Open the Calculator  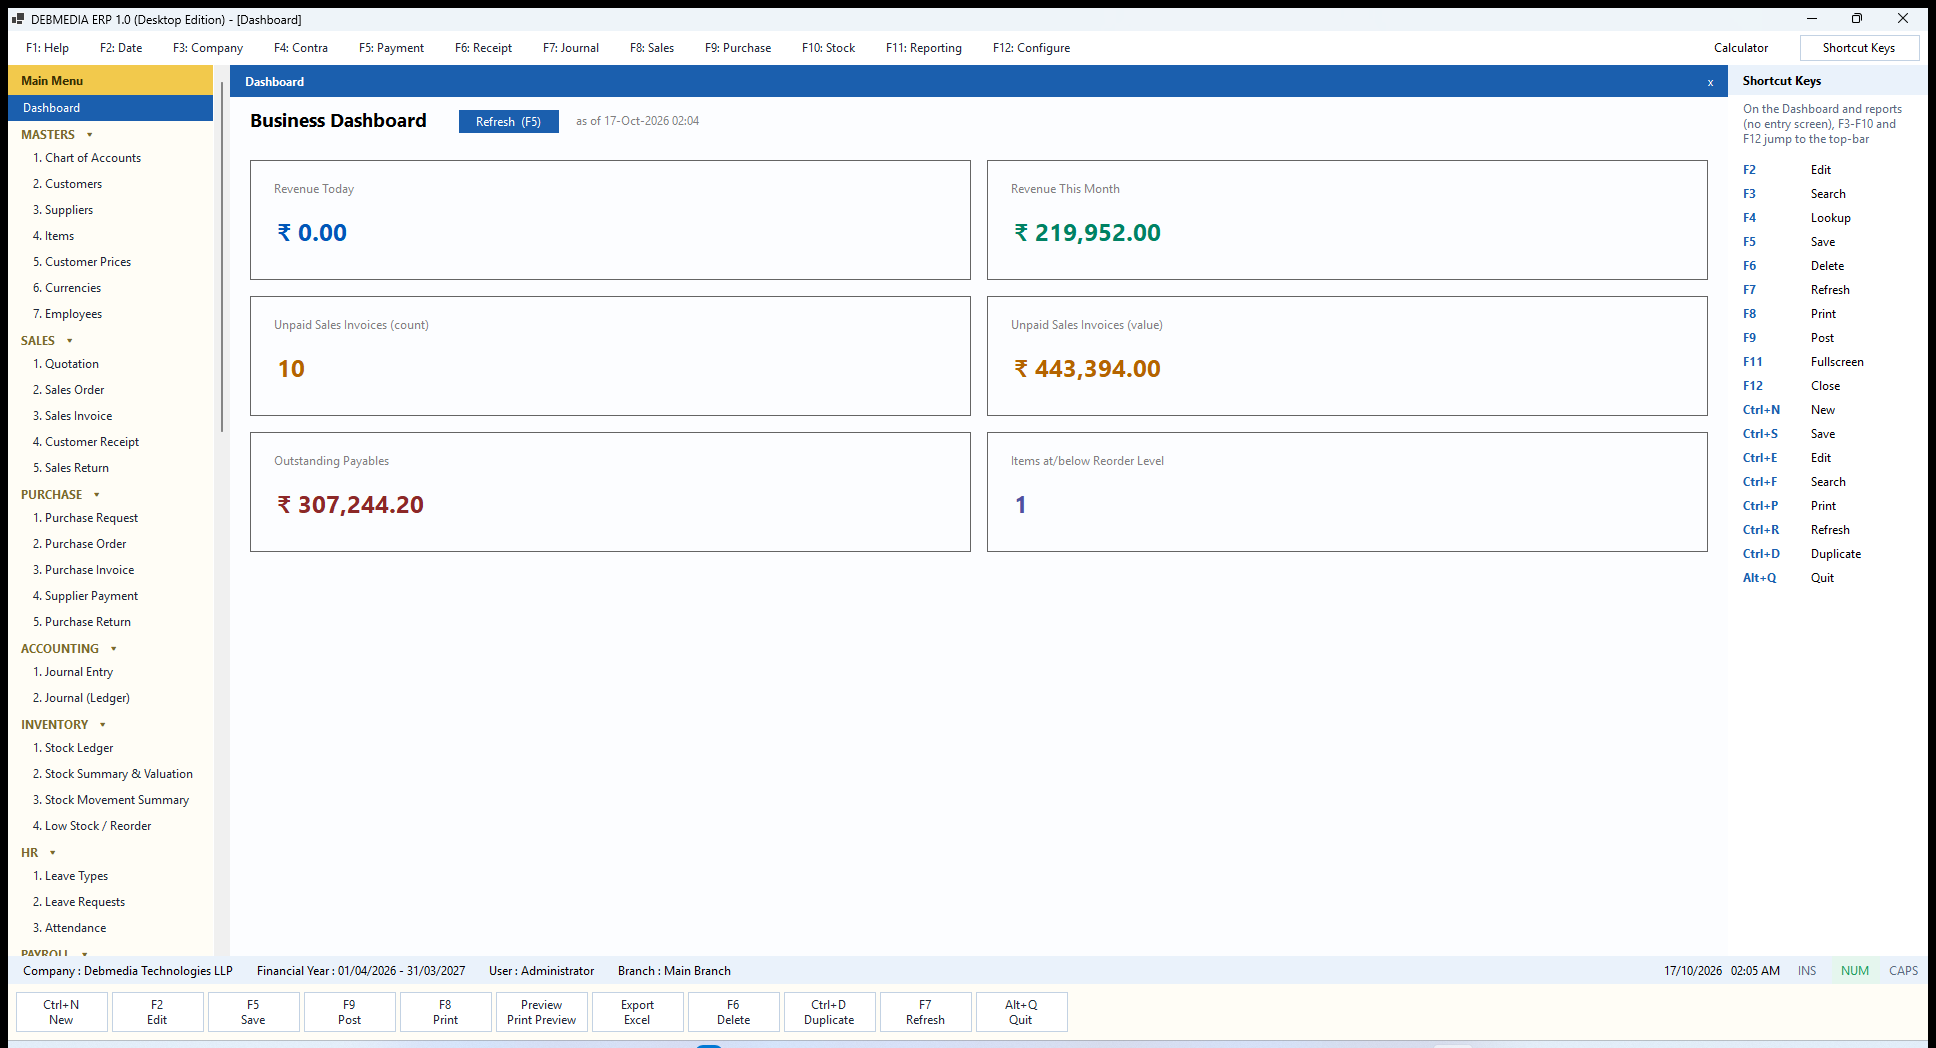(1740, 48)
